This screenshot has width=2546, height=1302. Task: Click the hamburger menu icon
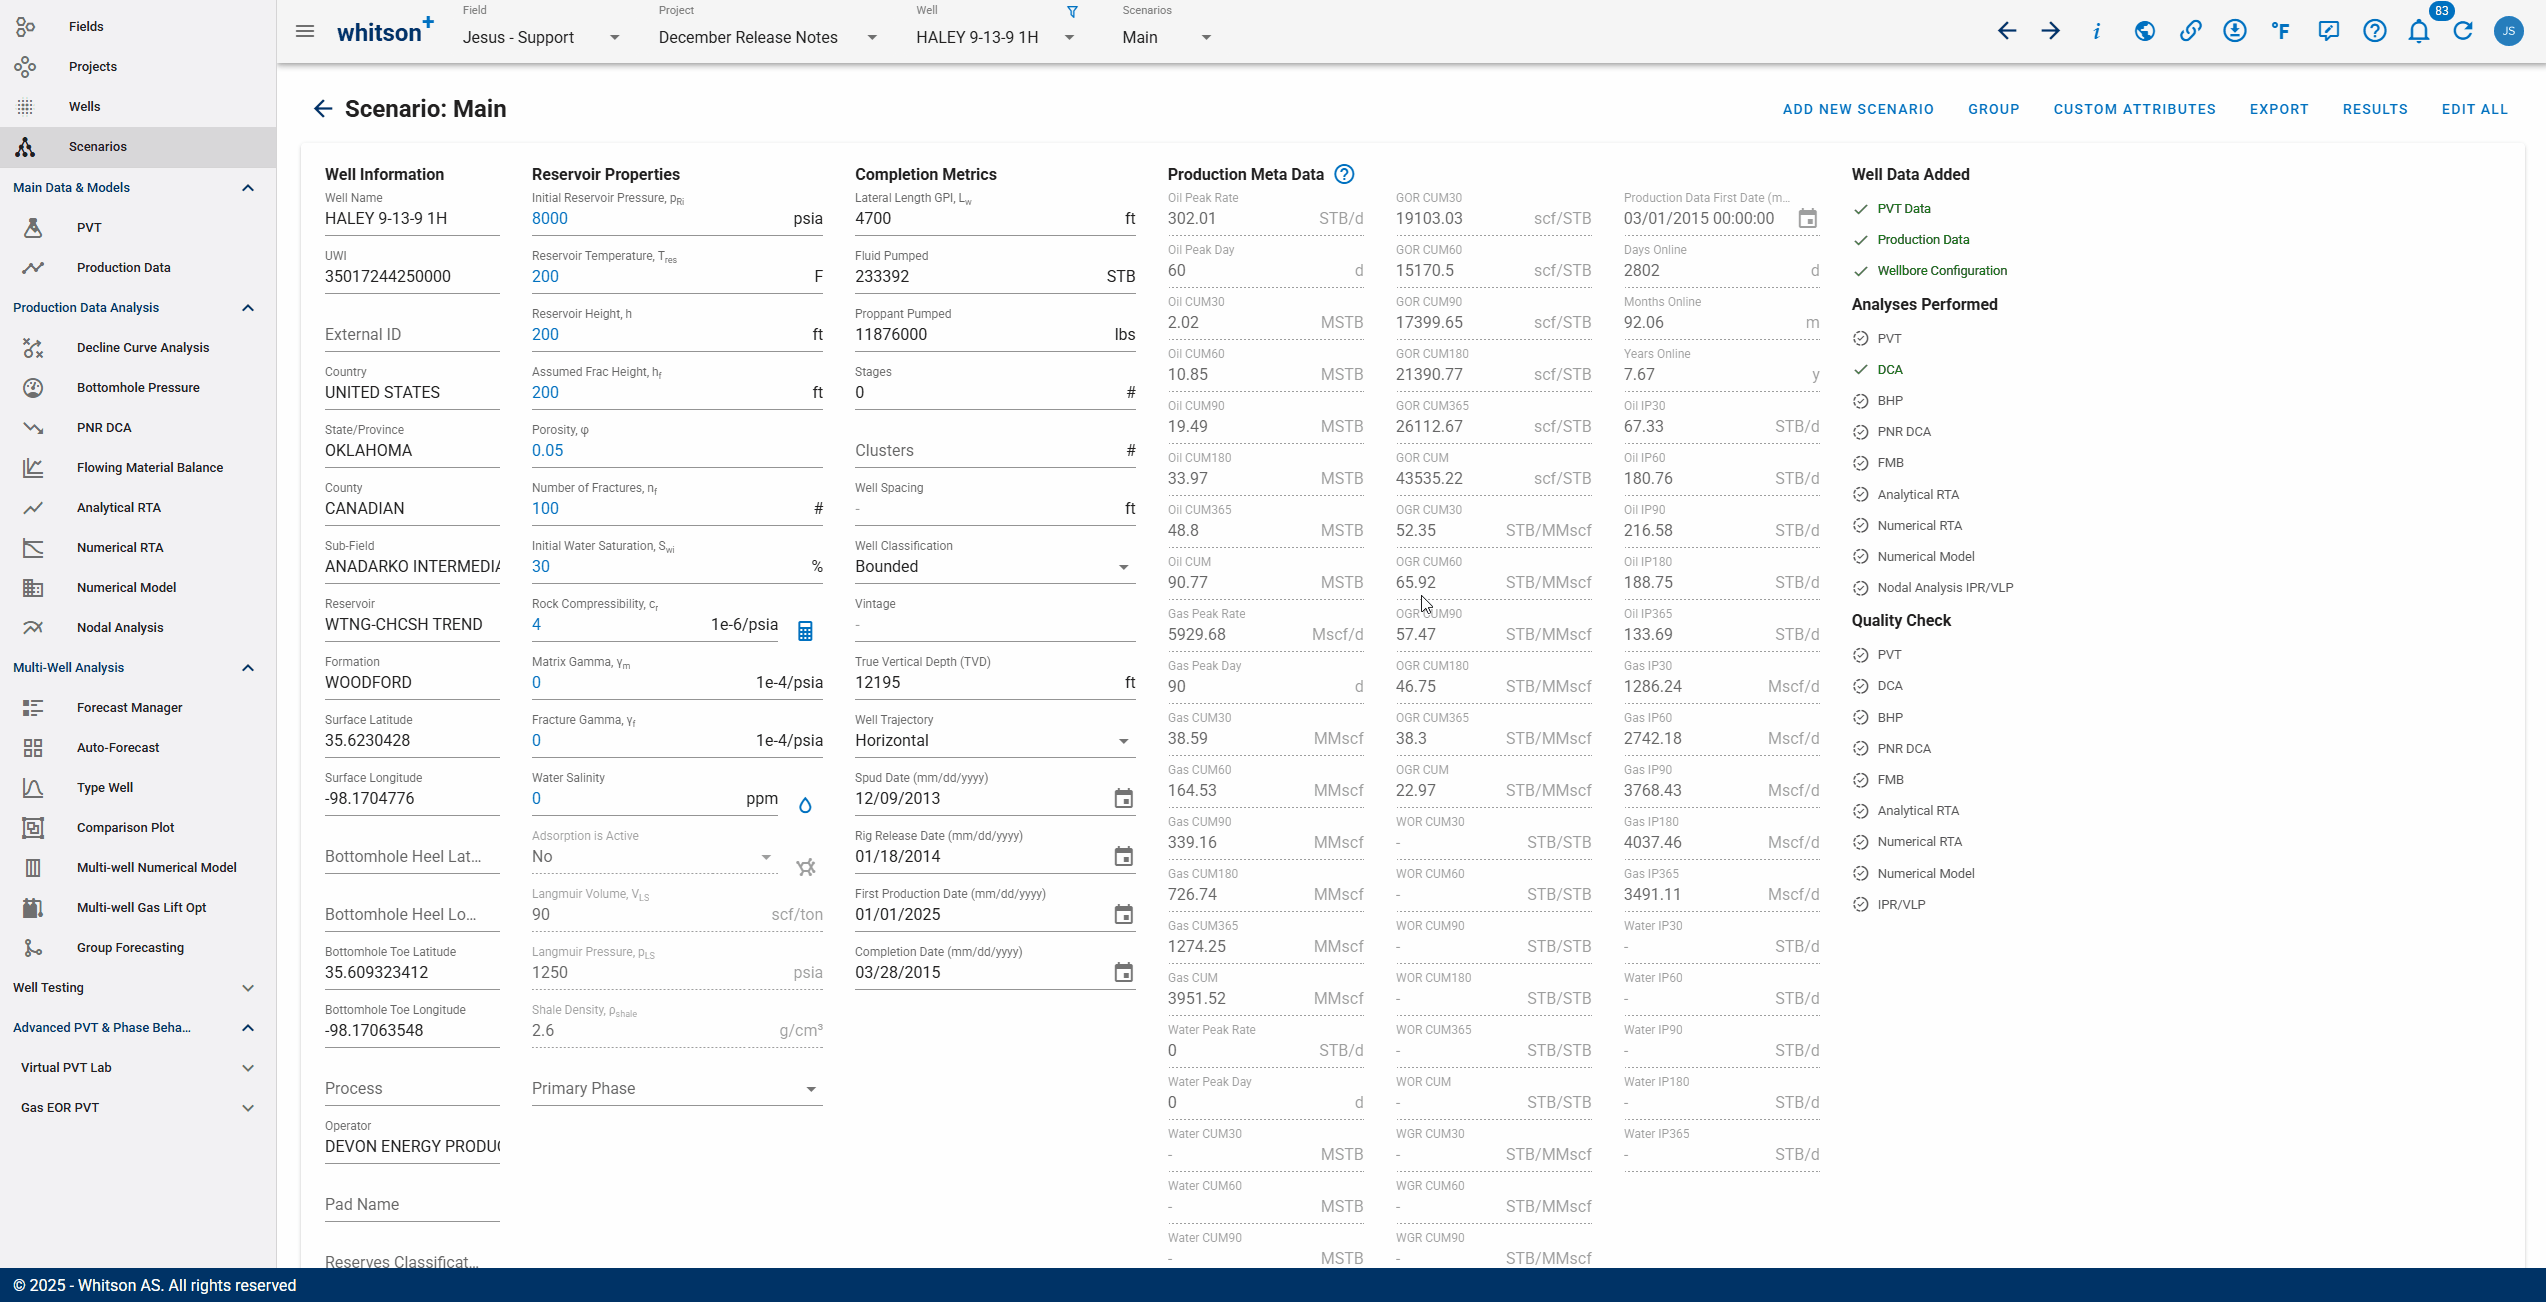pos(305,31)
